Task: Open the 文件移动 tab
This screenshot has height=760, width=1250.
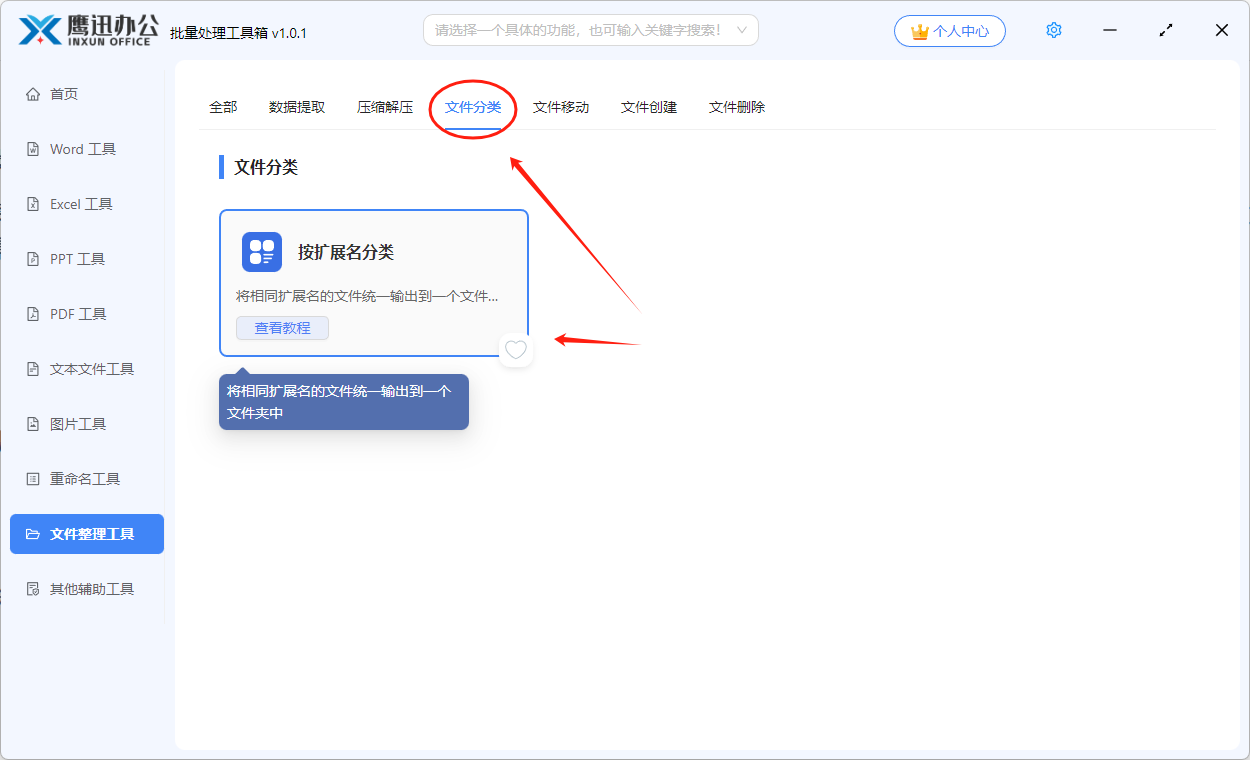Action: point(561,107)
